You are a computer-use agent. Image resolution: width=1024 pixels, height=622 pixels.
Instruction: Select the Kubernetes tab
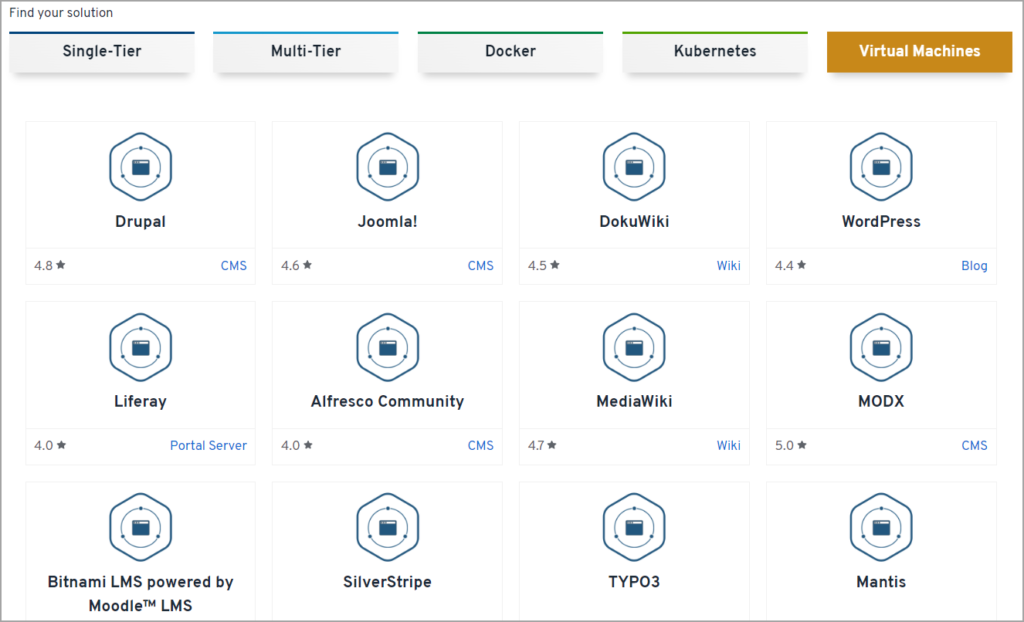(714, 51)
